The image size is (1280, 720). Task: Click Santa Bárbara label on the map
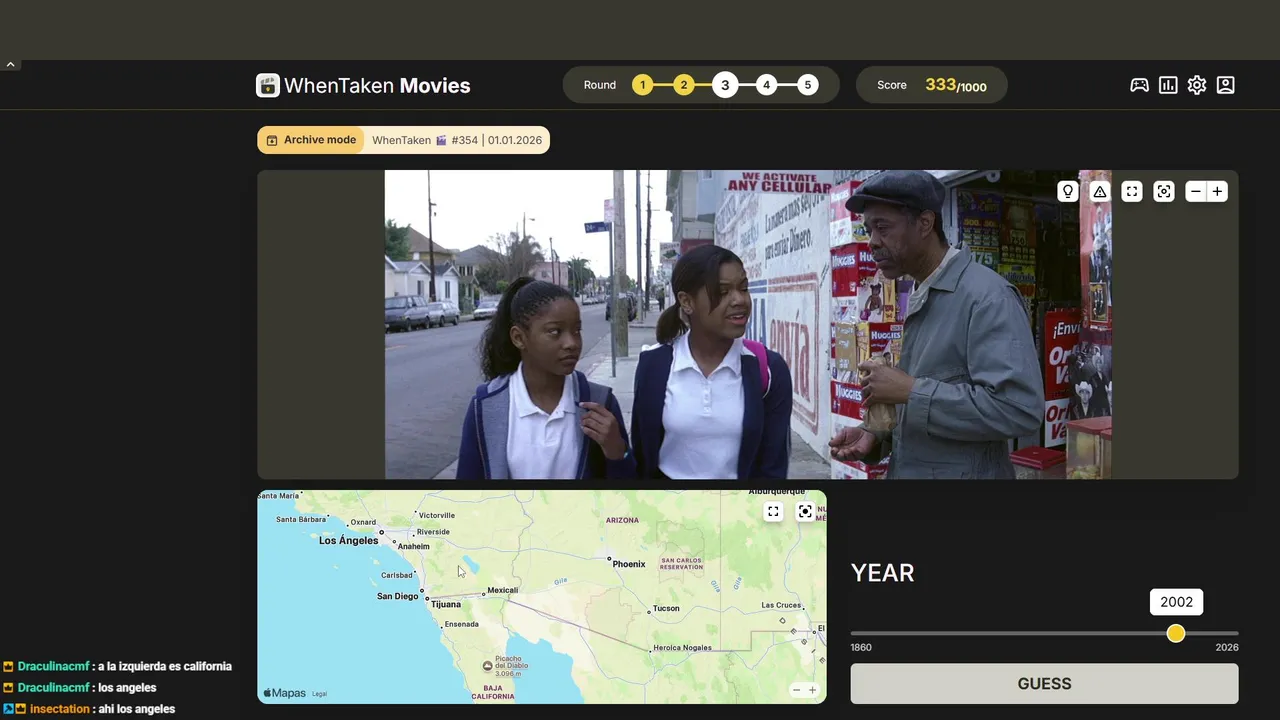[301, 519]
